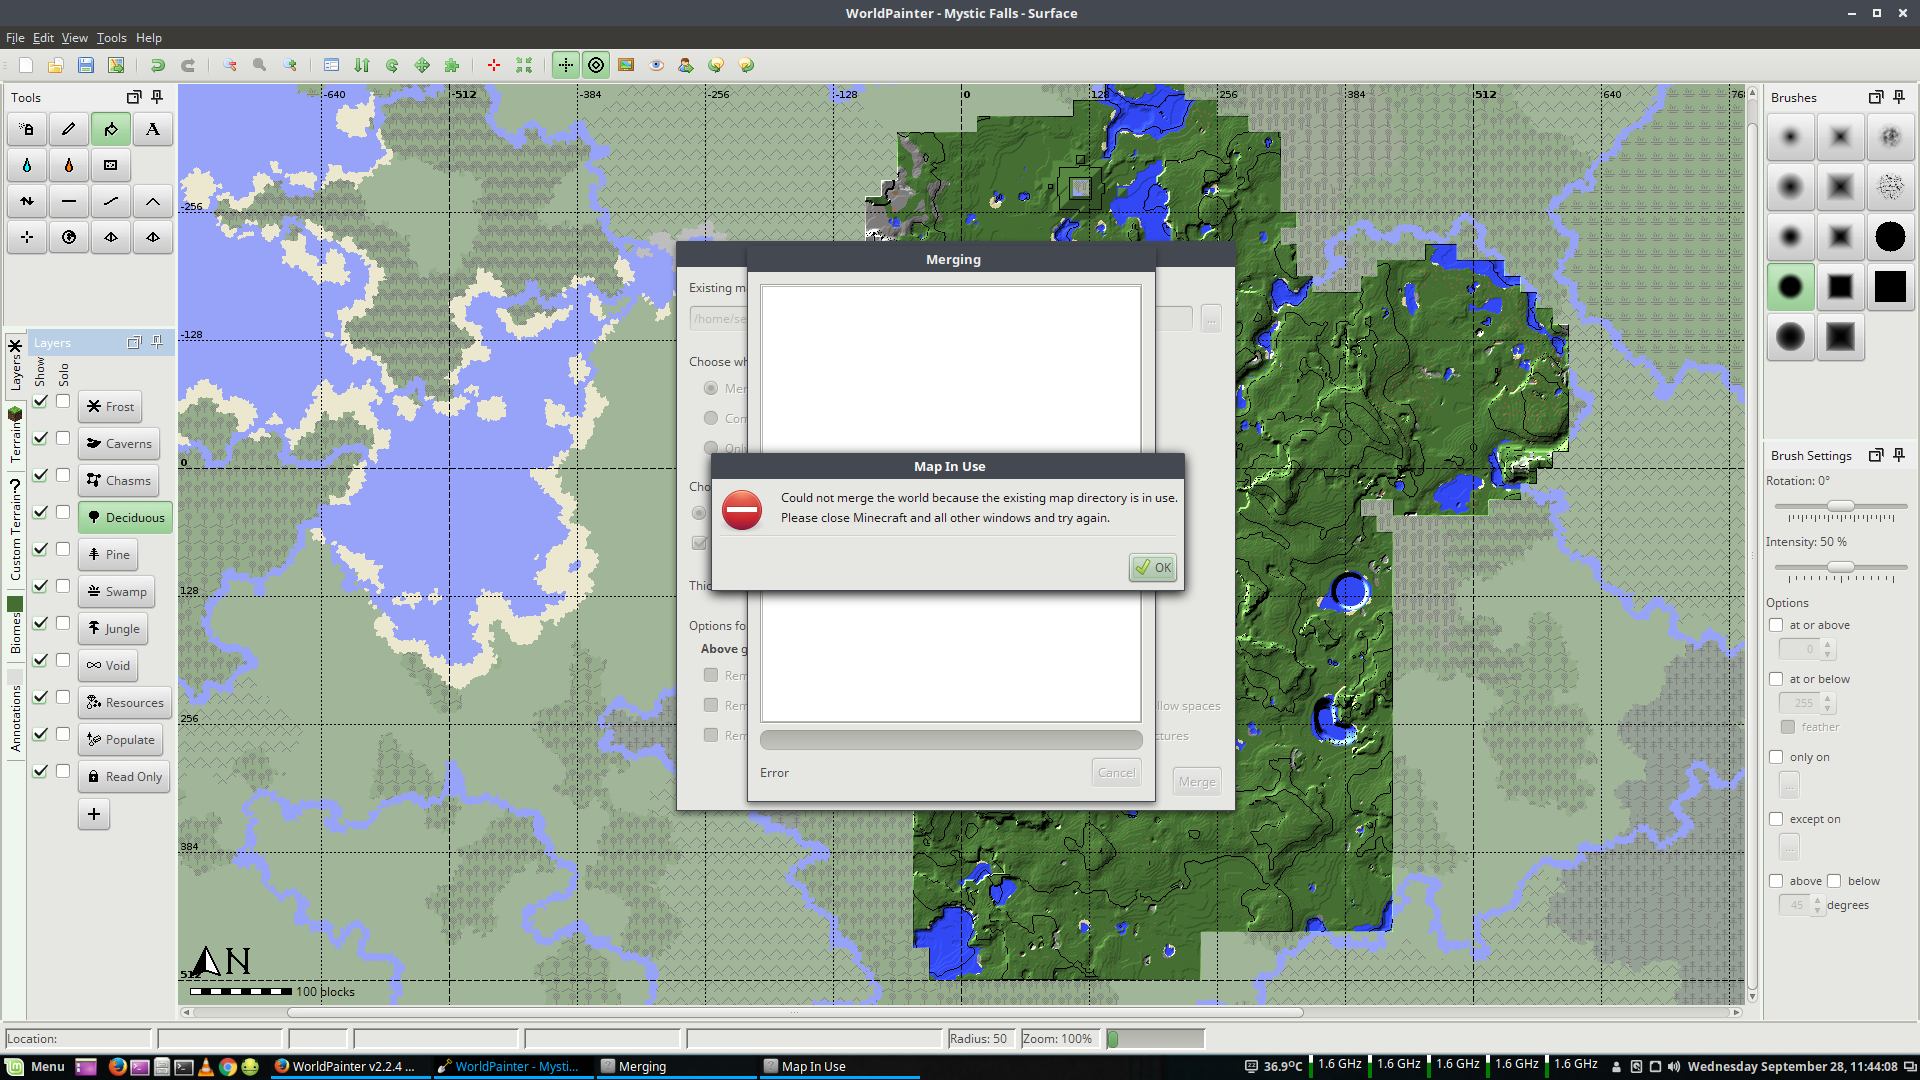The image size is (1920, 1080).
Task: Open the View menu
Action: [74, 38]
